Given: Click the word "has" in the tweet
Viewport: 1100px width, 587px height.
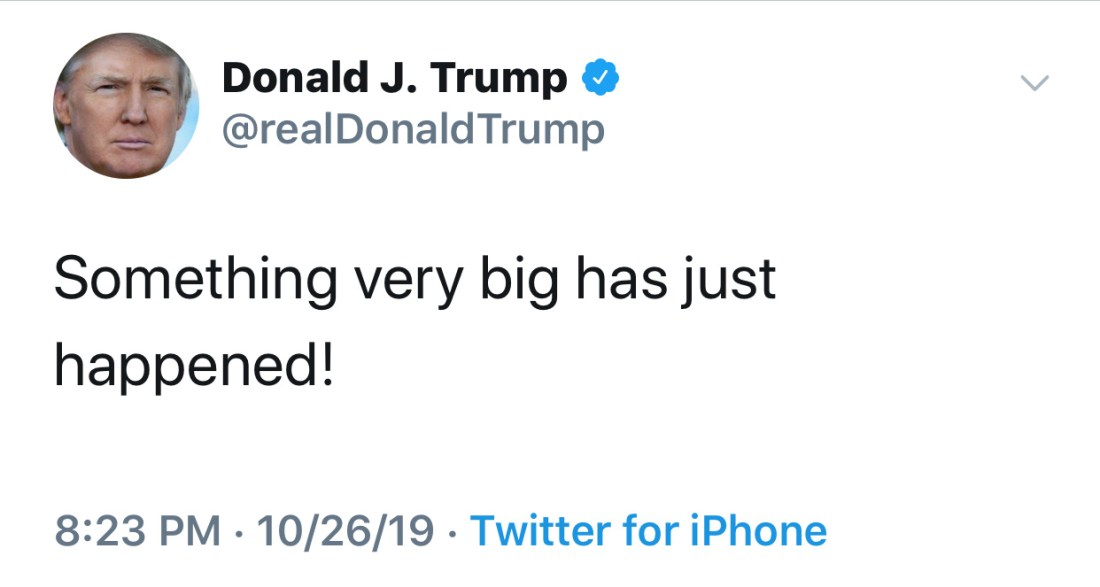Looking at the screenshot, I should coord(626,279).
